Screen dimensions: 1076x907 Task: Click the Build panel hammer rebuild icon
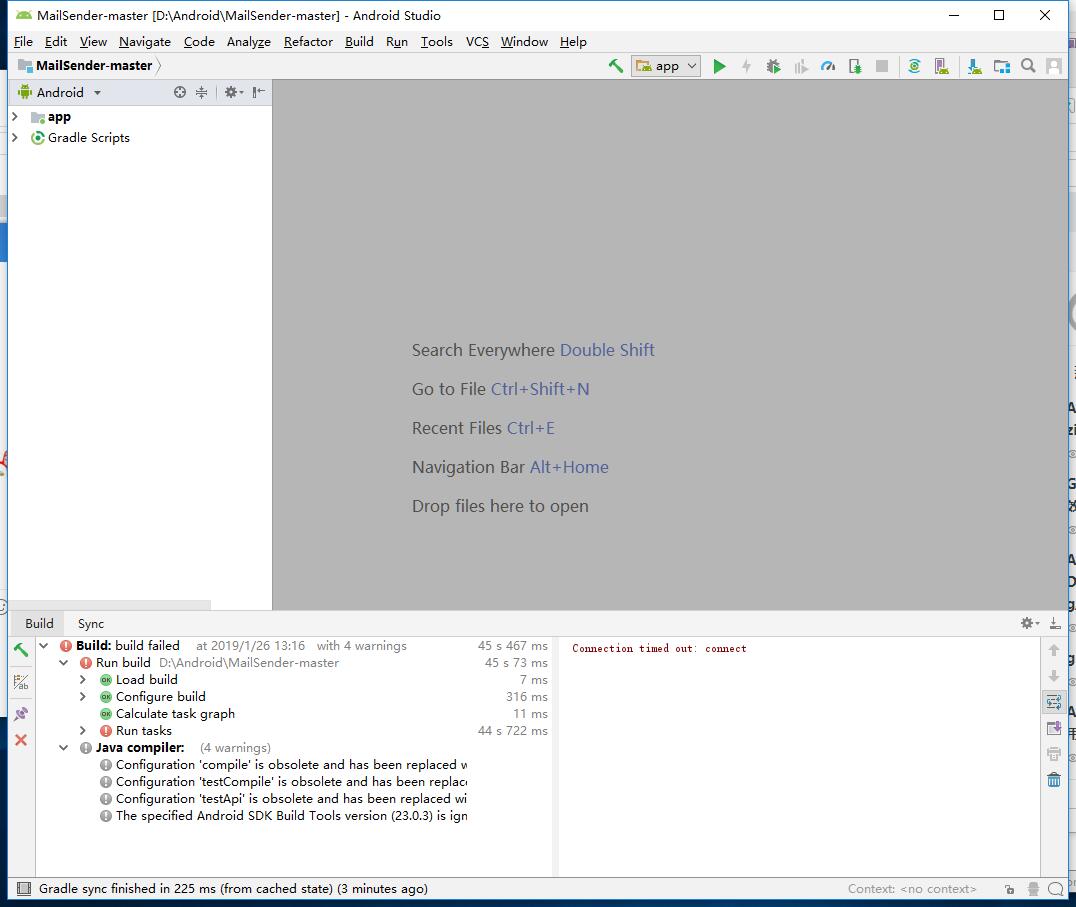21,649
